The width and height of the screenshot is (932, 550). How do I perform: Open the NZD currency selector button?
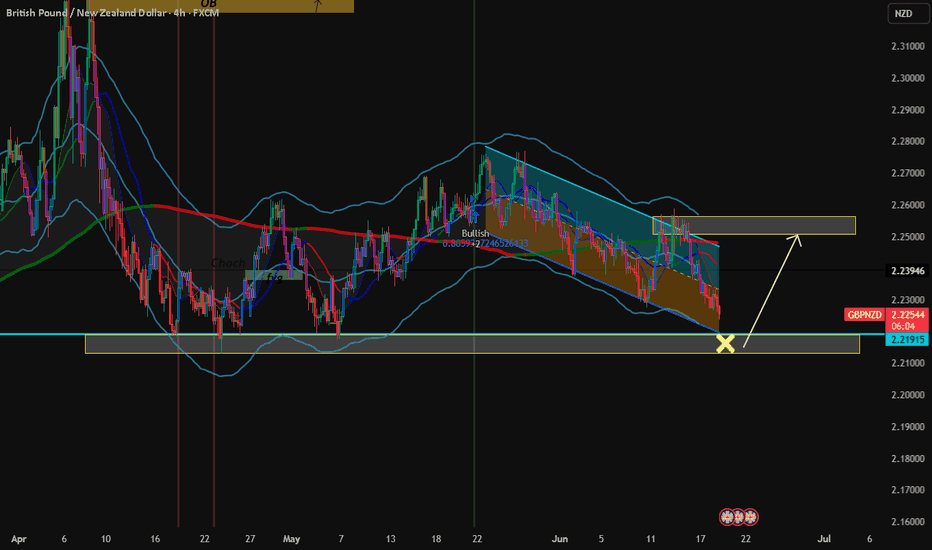coord(908,14)
